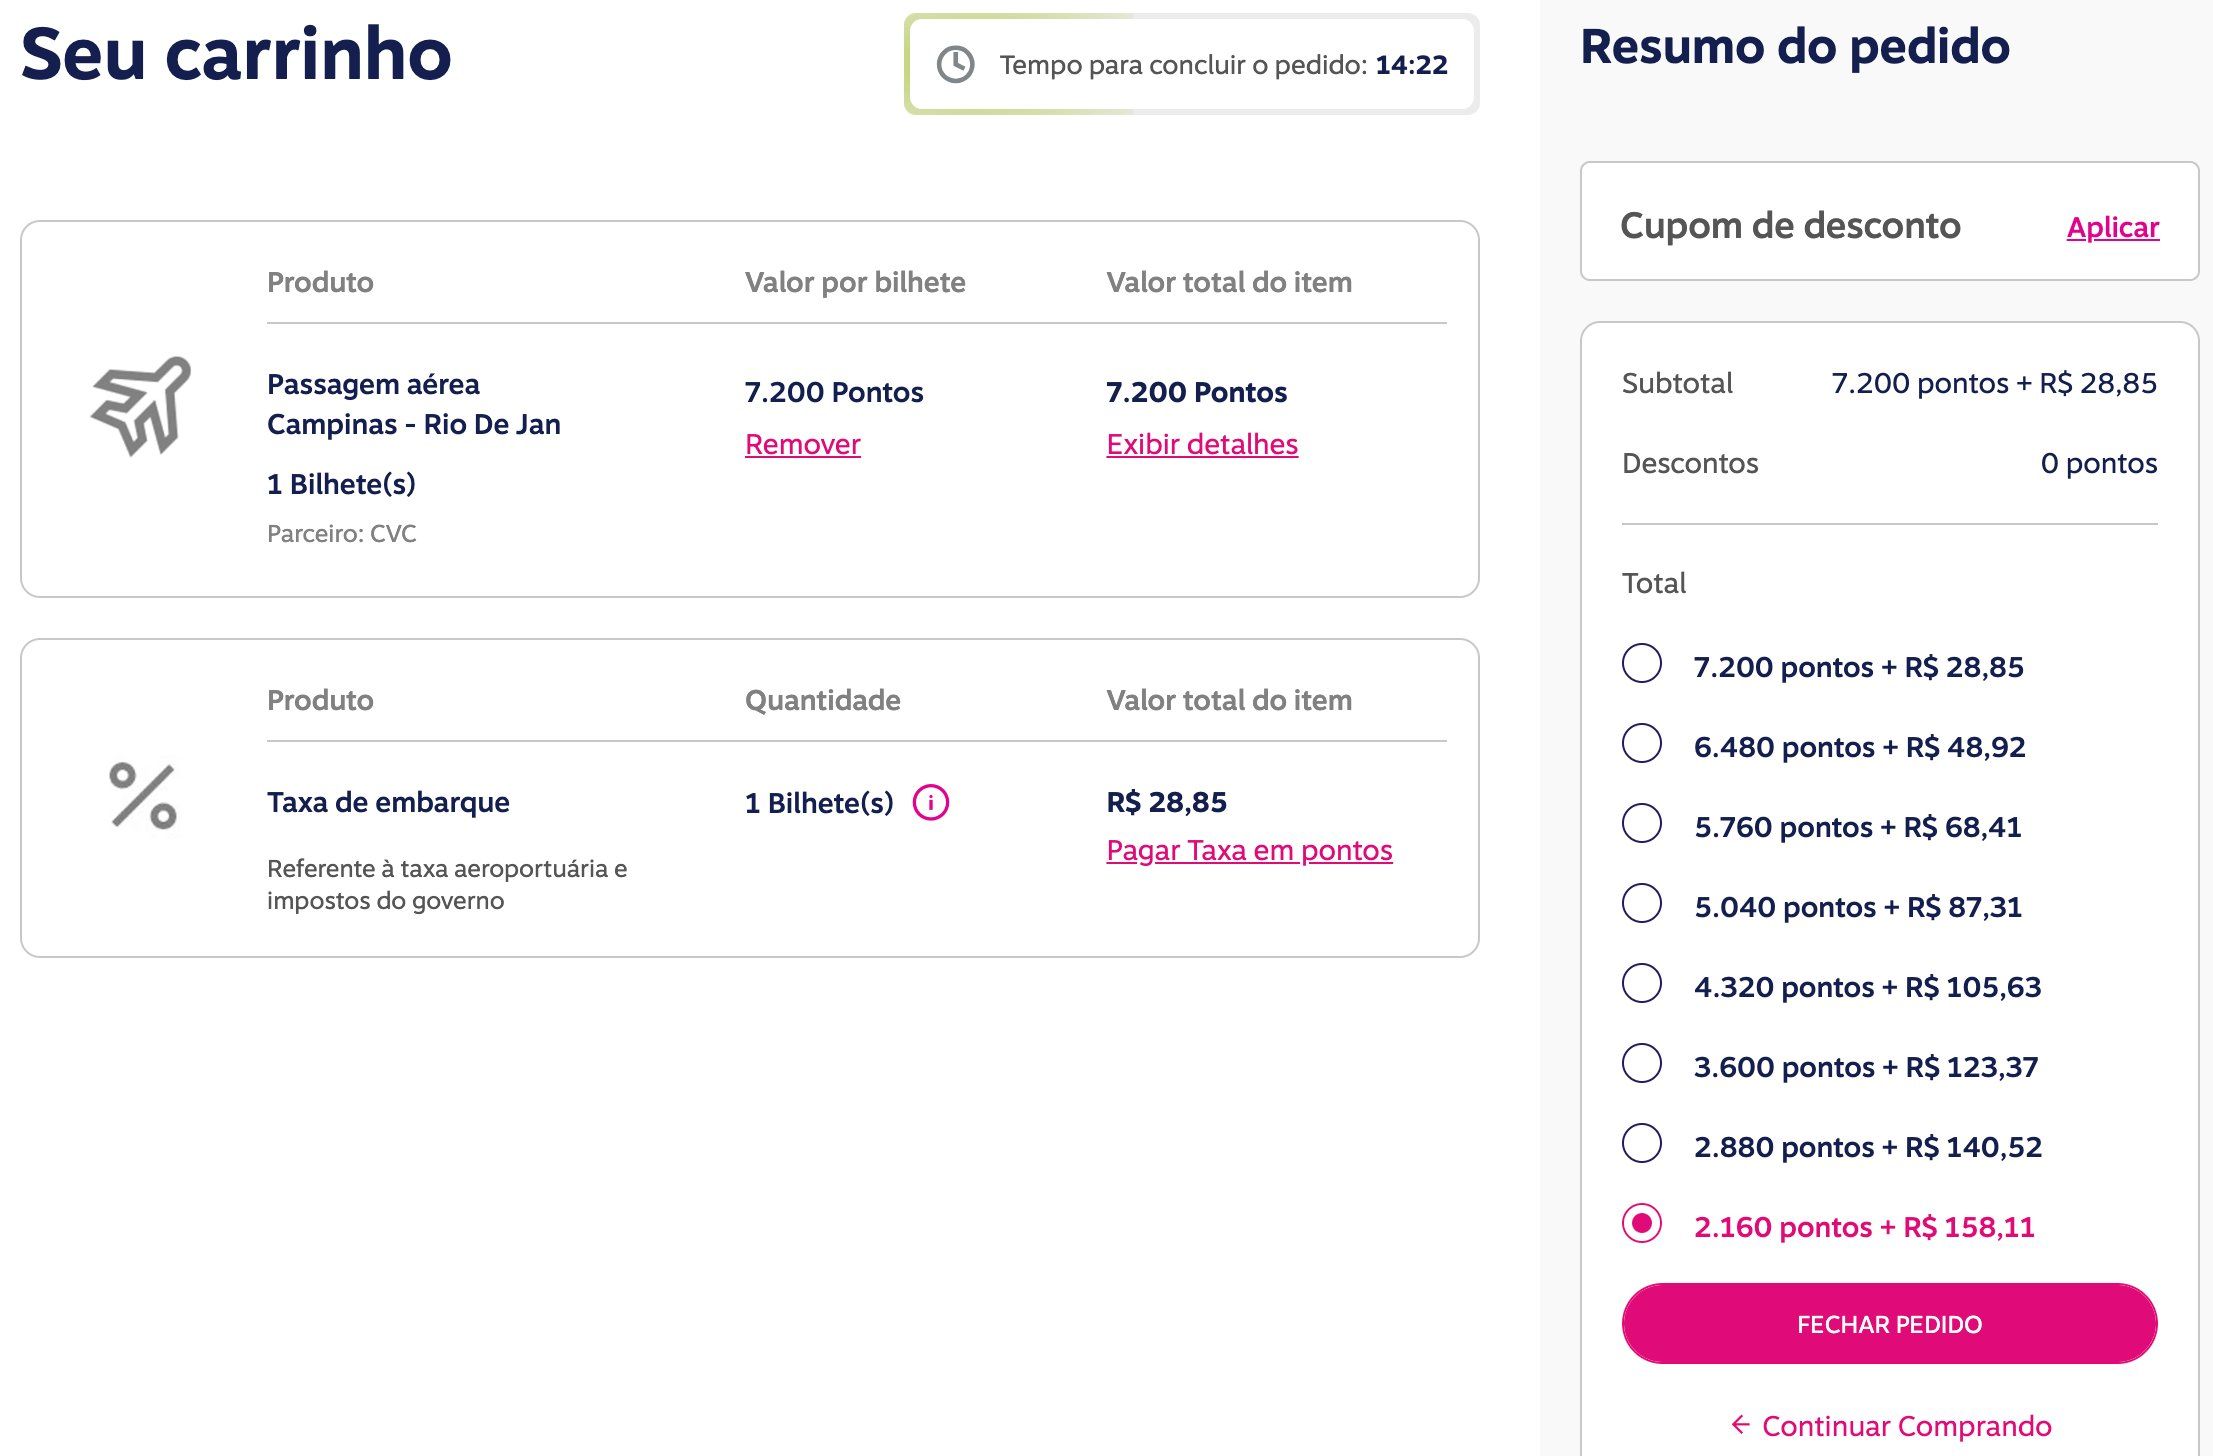Select 7.200 pontos + R$ 28,85 option
Image resolution: width=2213 pixels, height=1456 pixels.
click(1642, 664)
